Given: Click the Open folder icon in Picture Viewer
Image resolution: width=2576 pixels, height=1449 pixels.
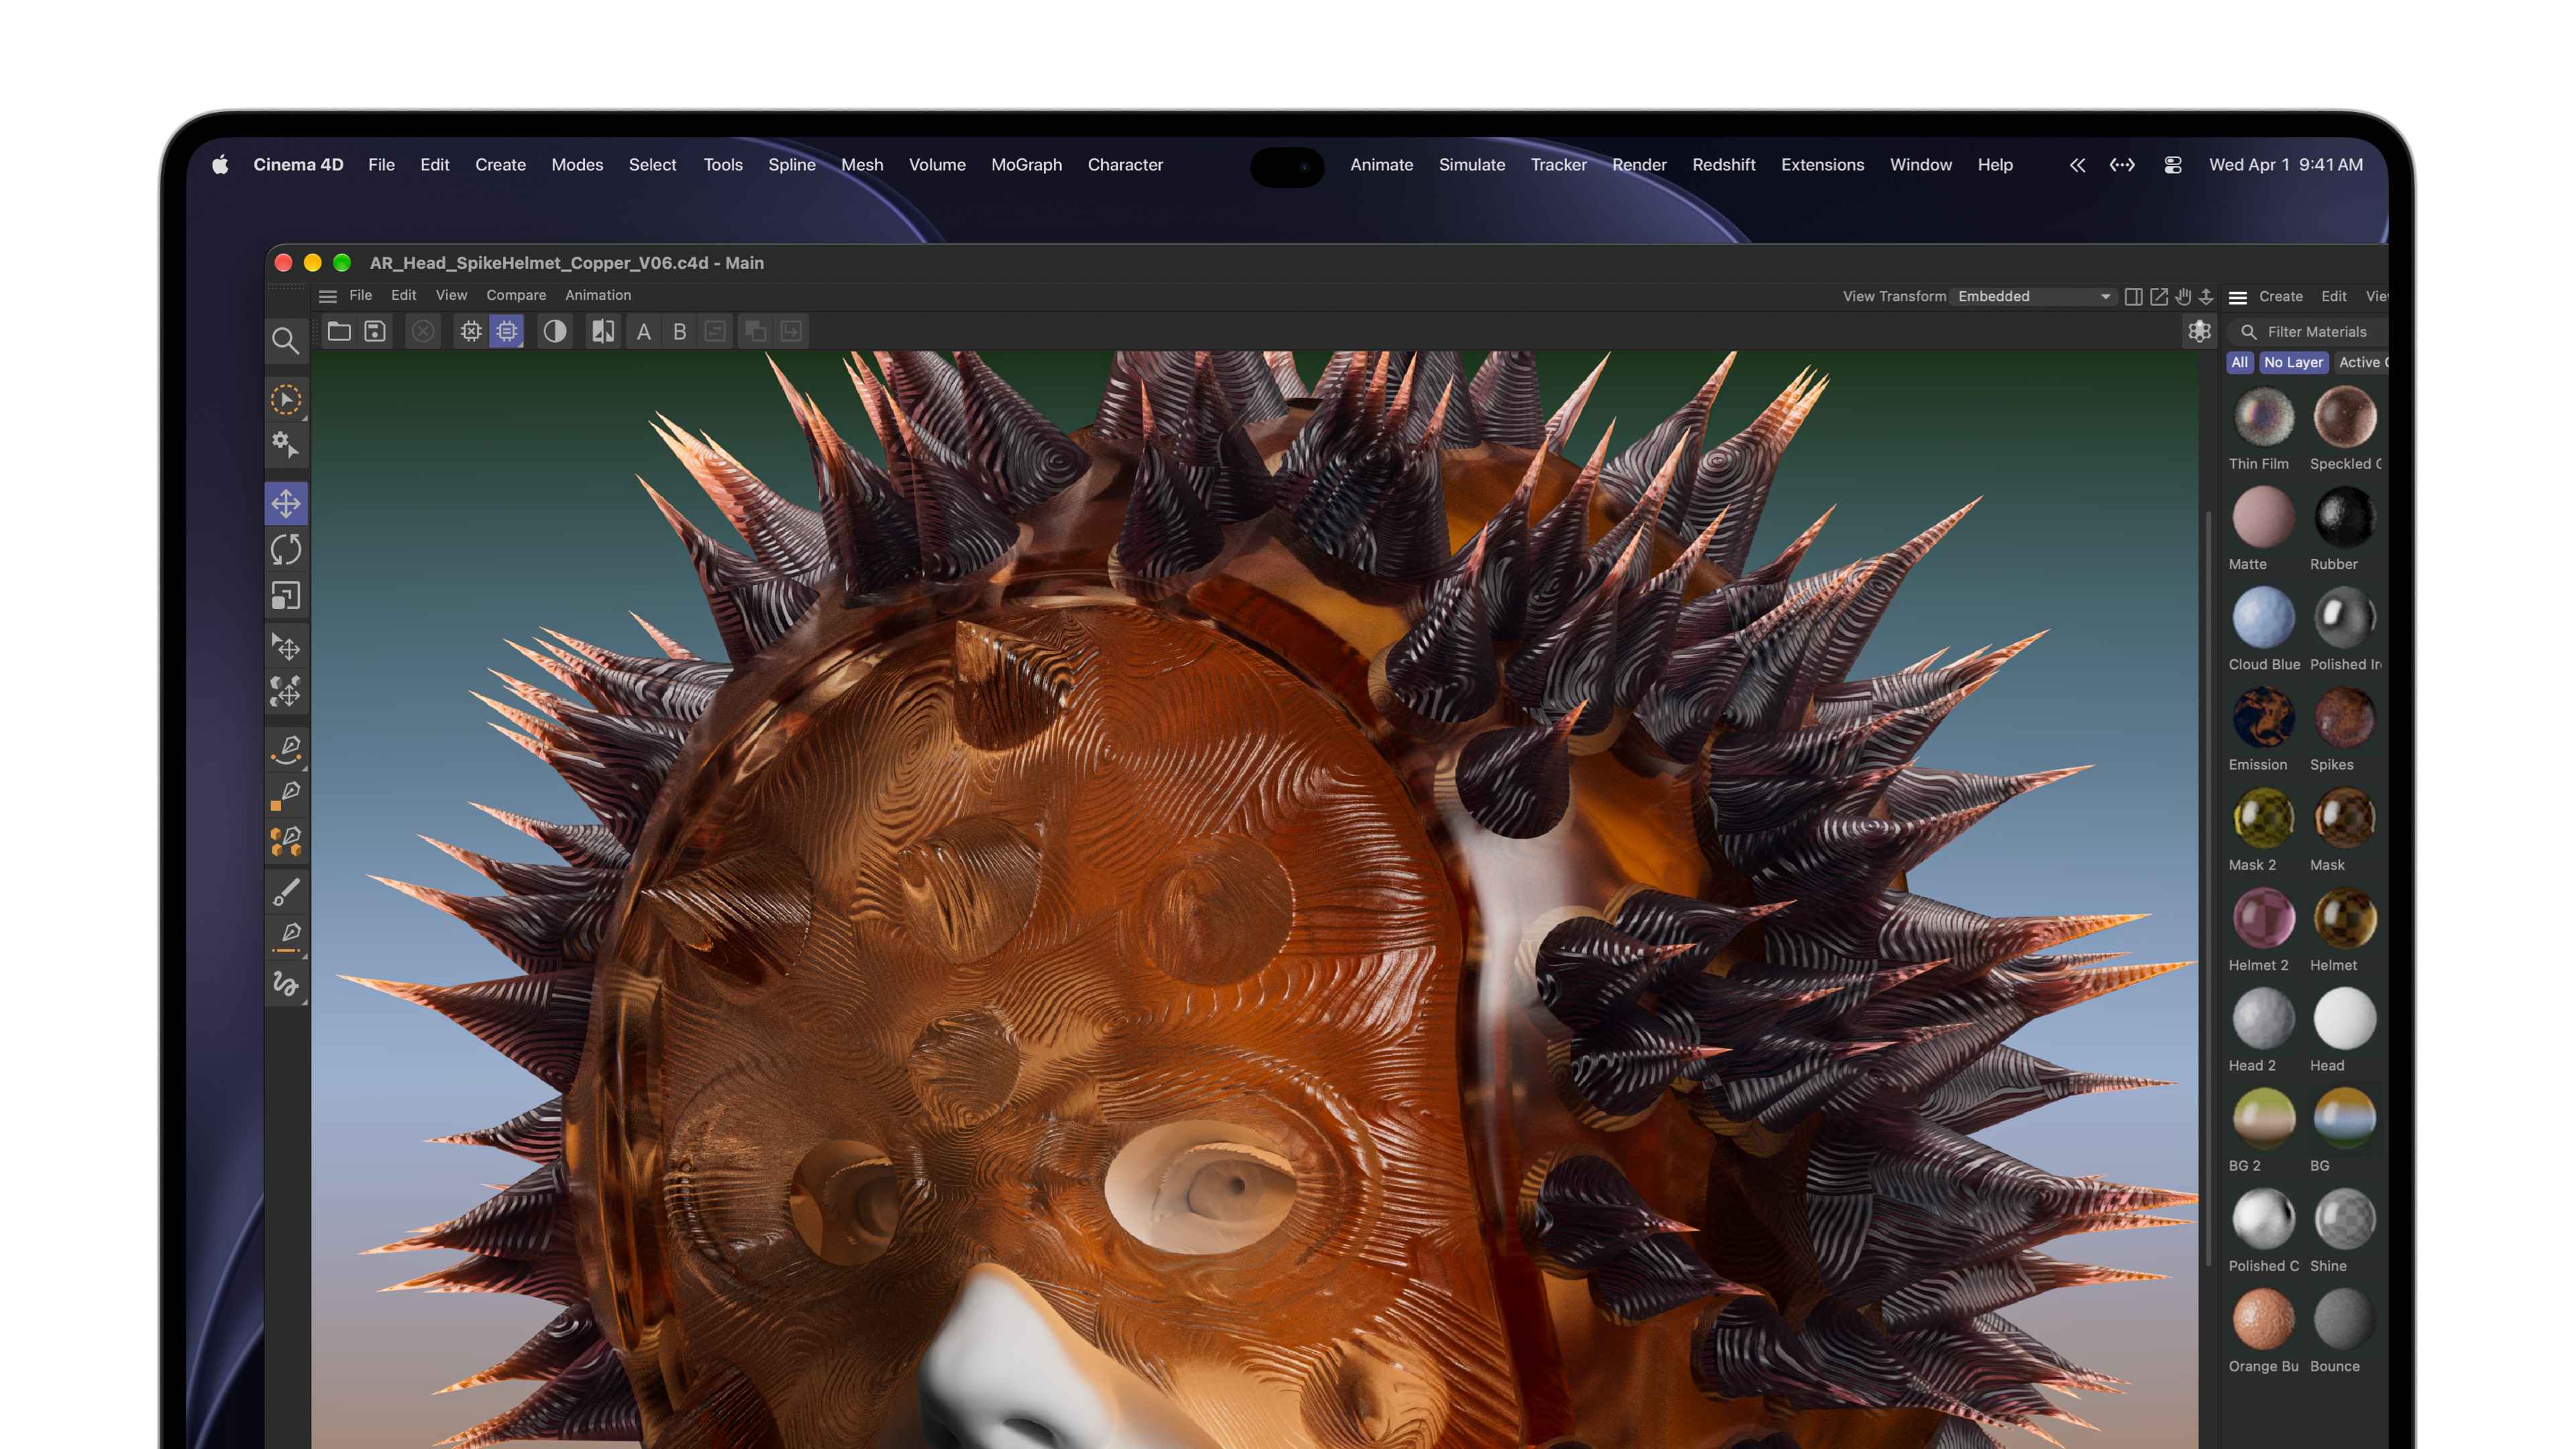Looking at the screenshot, I should [x=339, y=331].
